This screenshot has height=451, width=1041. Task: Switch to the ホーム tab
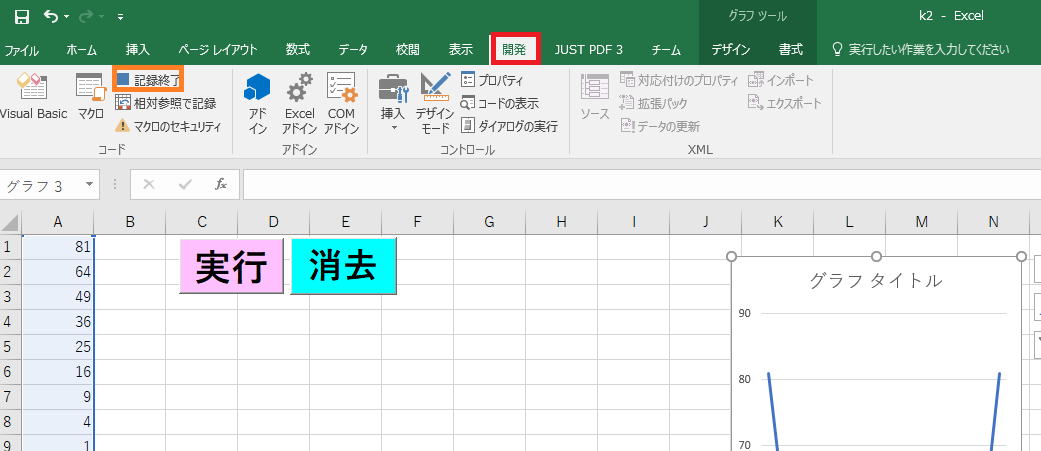(82, 50)
